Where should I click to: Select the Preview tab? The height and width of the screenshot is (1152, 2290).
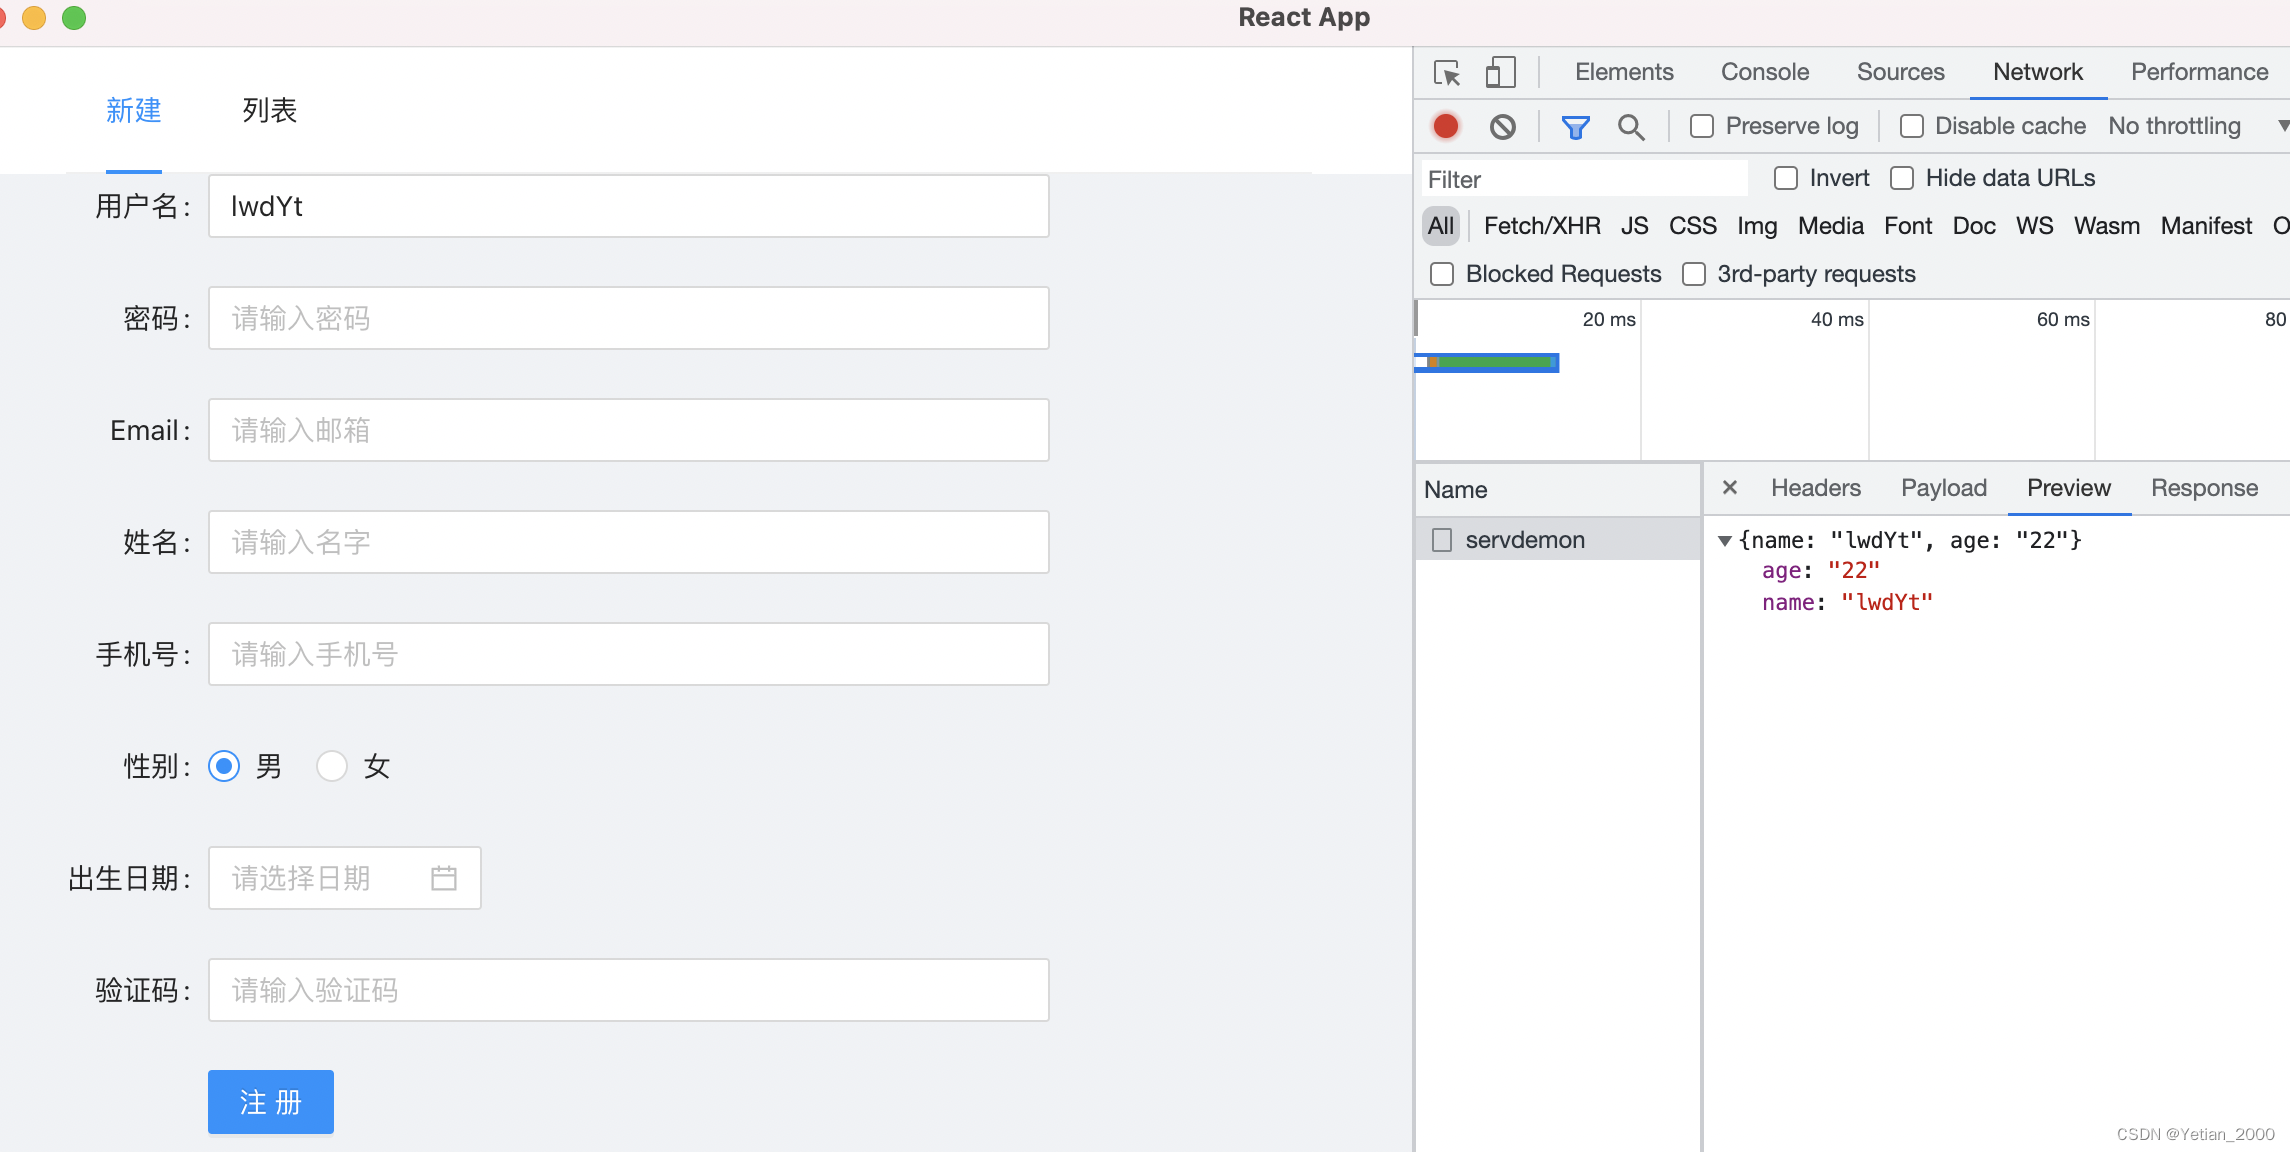tap(2068, 488)
